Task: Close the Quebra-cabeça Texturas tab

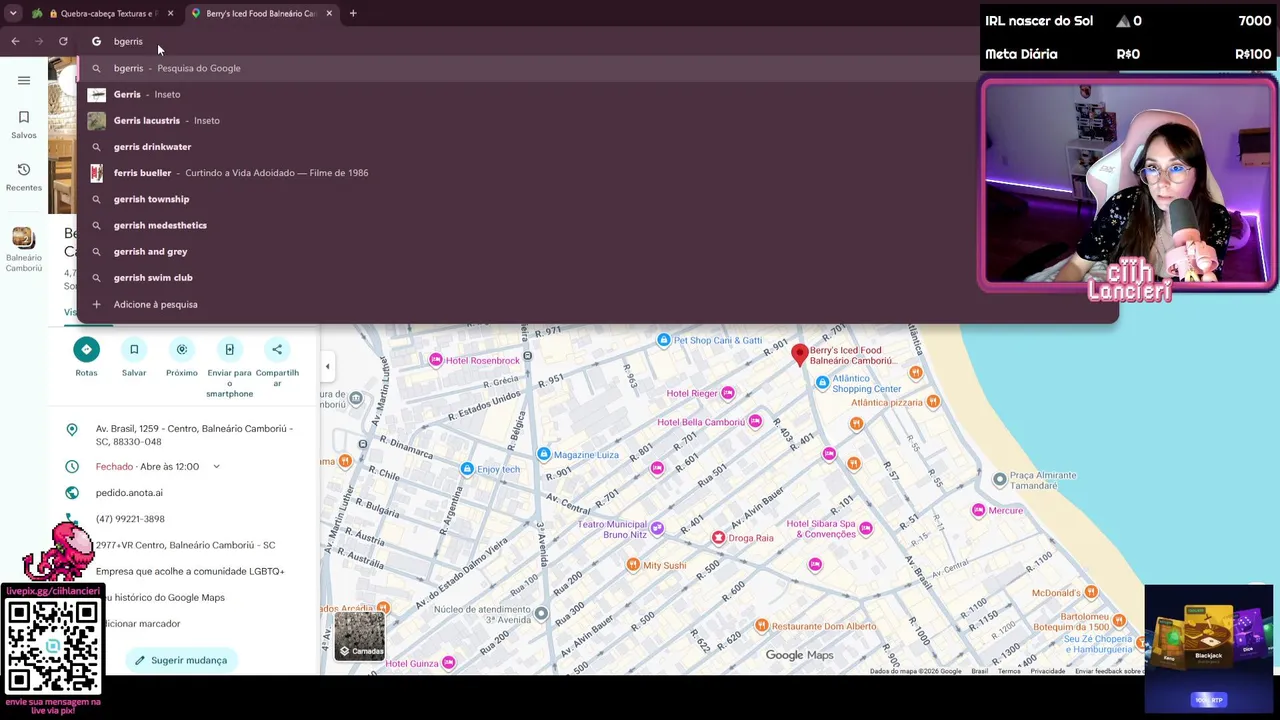Action: [x=171, y=13]
